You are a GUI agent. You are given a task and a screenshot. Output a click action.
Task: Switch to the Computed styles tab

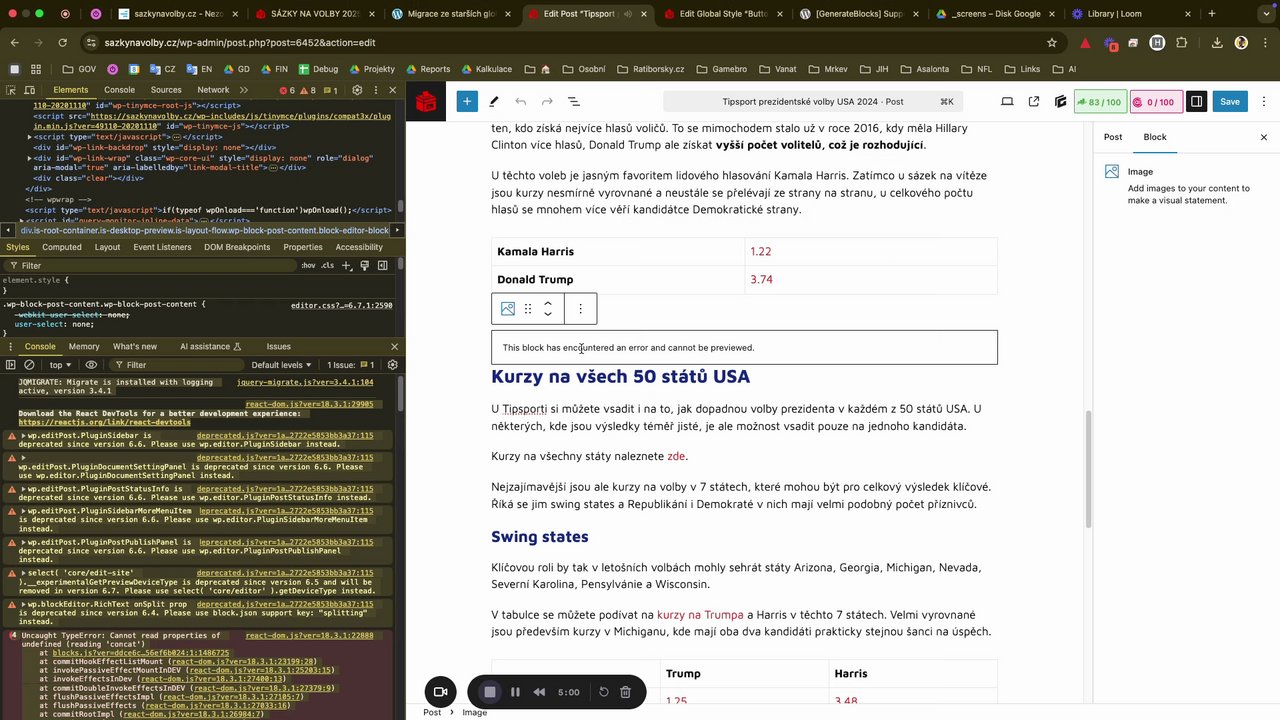click(x=62, y=247)
